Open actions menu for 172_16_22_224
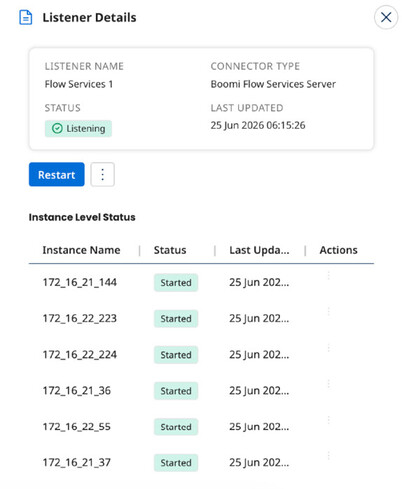Screen dimensions: 402x489 coord(329,348)
